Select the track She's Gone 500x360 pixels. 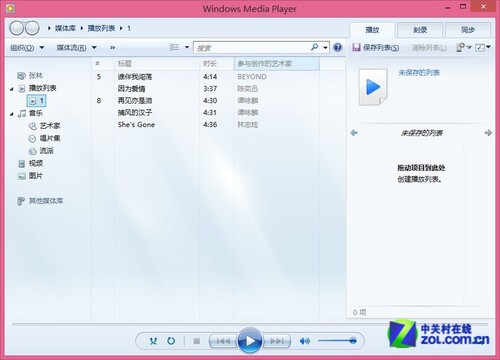tap(136, 125)
